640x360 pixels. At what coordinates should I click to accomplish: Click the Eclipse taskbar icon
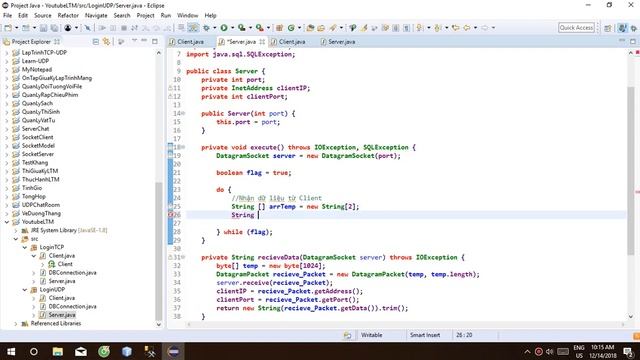coord(173,351)
